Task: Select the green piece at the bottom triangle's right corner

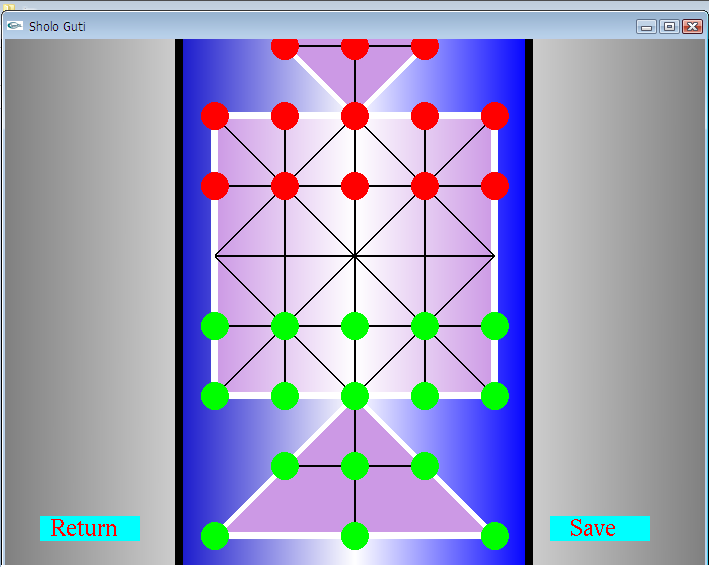Action: [x=495, y=536]
